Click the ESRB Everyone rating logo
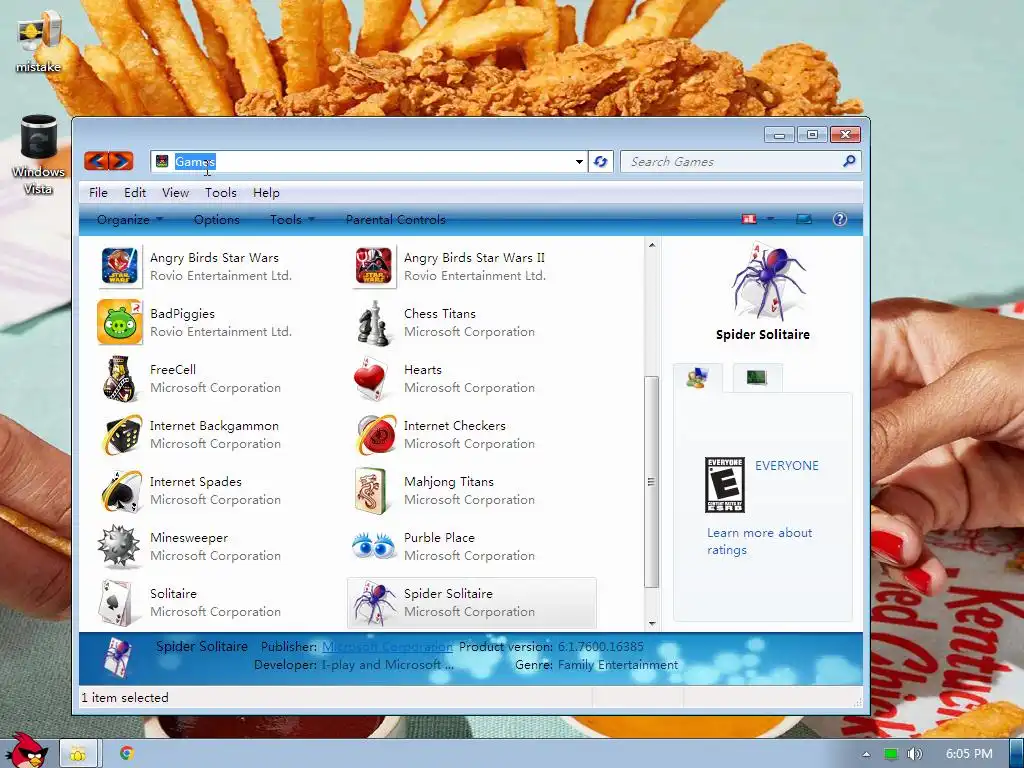Image resolution: width=1024 pixels, height=768 pixels. click(x=725, y=485)
